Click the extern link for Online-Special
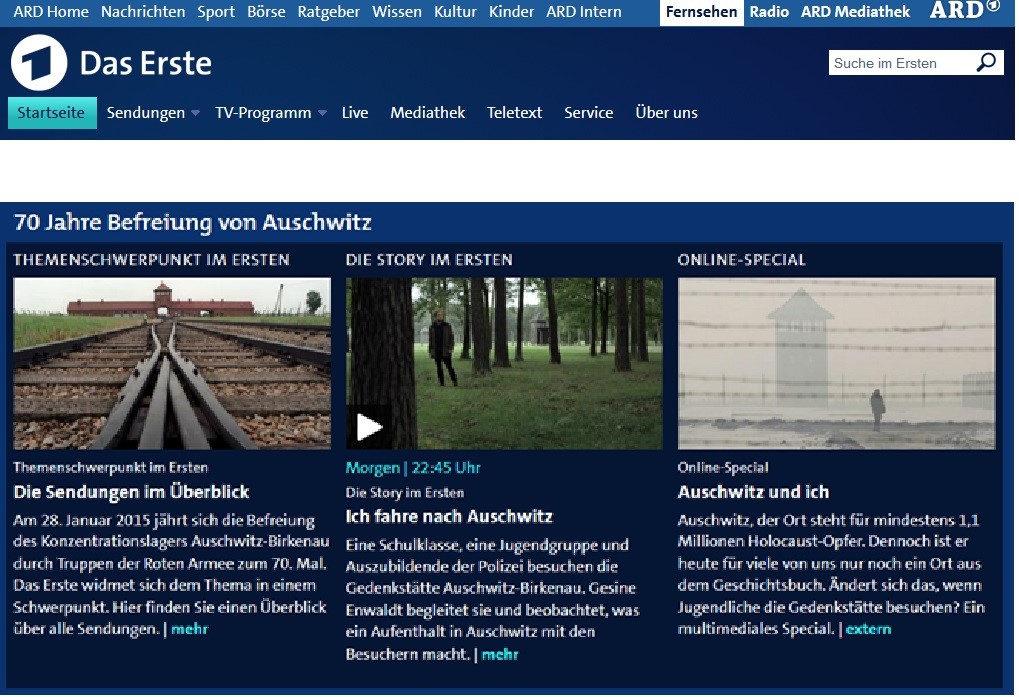The image size is (1019, 697). click(868, 629)
